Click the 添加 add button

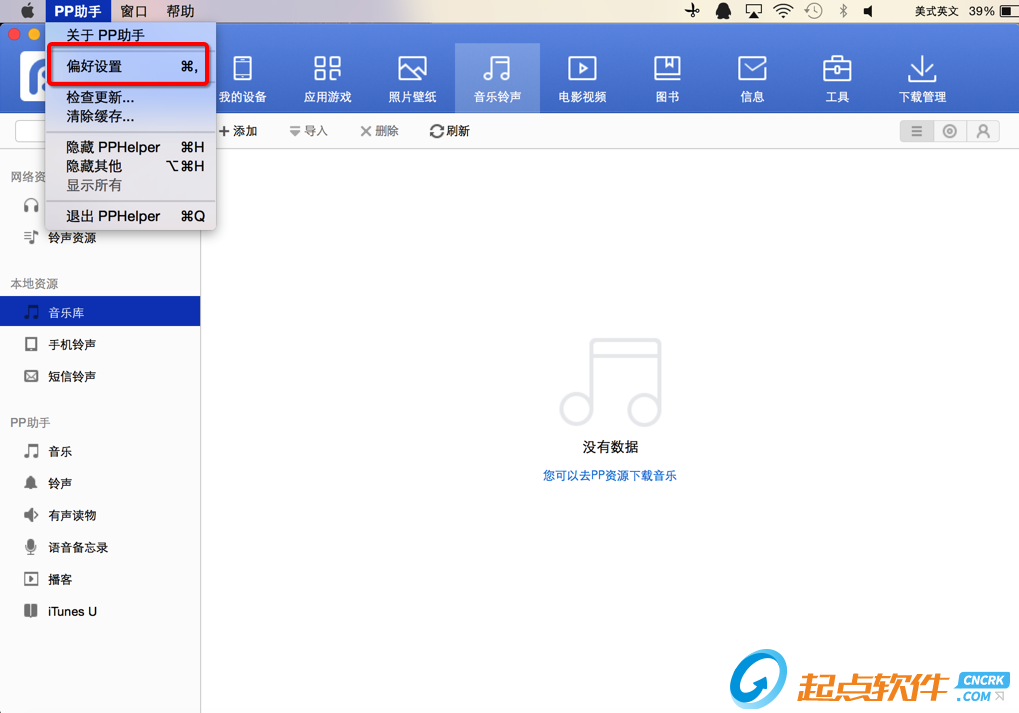click(238, 131)
